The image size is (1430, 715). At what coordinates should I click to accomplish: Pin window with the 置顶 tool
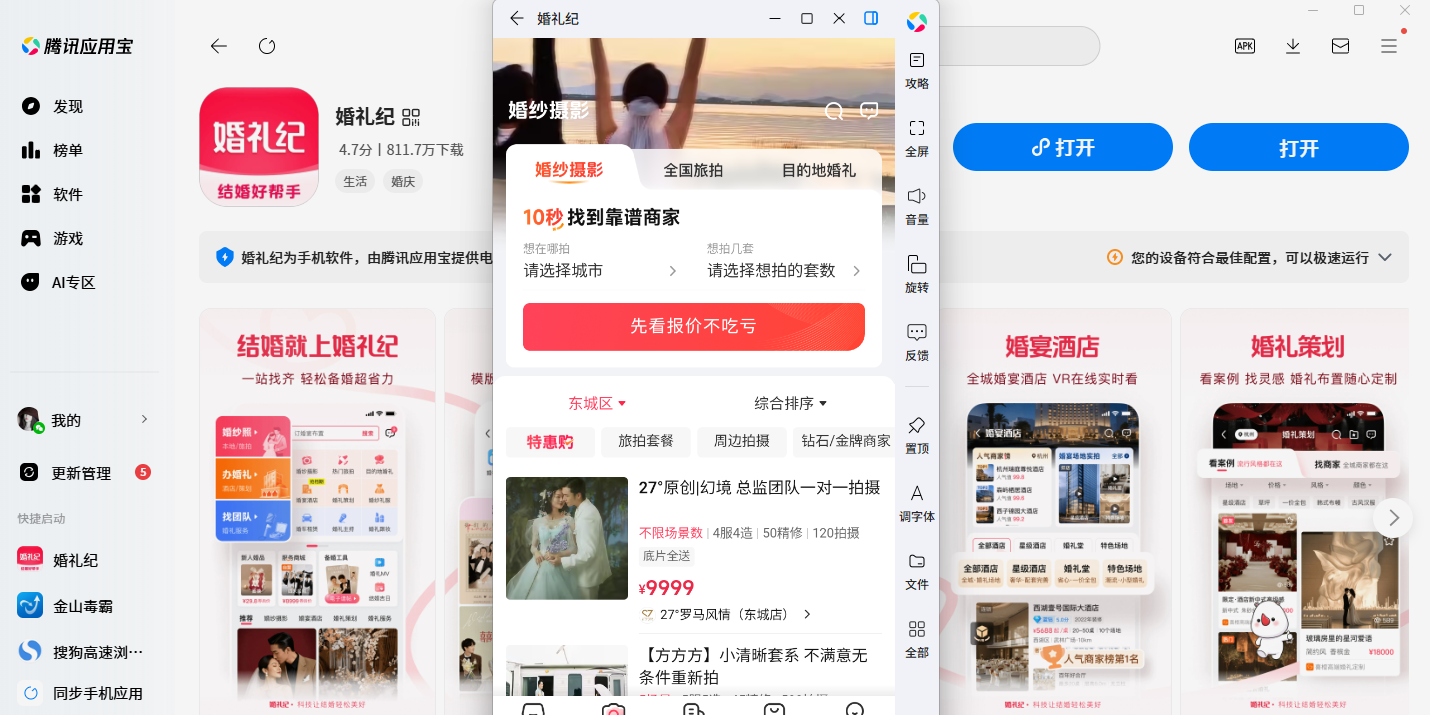pyautogui.click(x=917, y=435)
